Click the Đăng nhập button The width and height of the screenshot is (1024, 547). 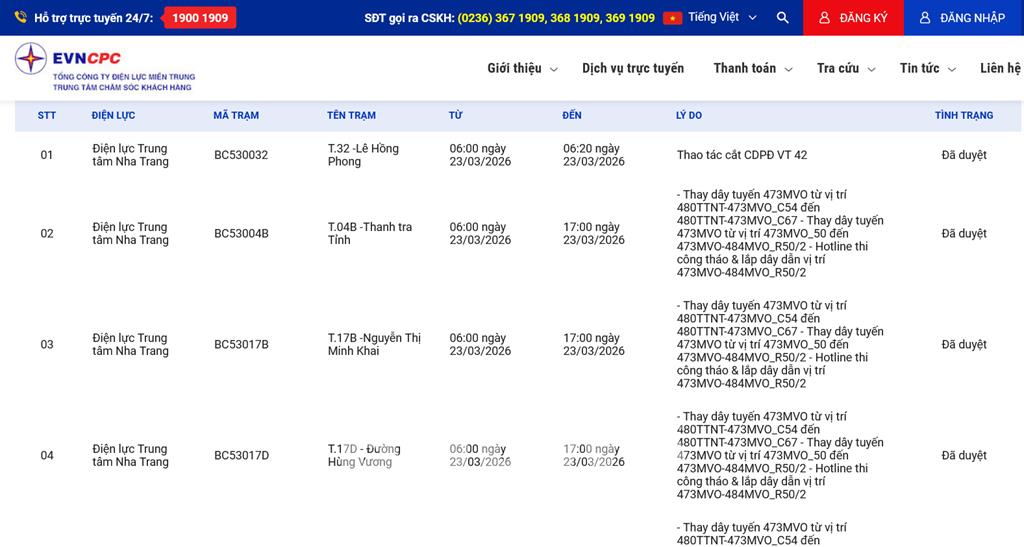pyautogui.click(x=963, y=18)
